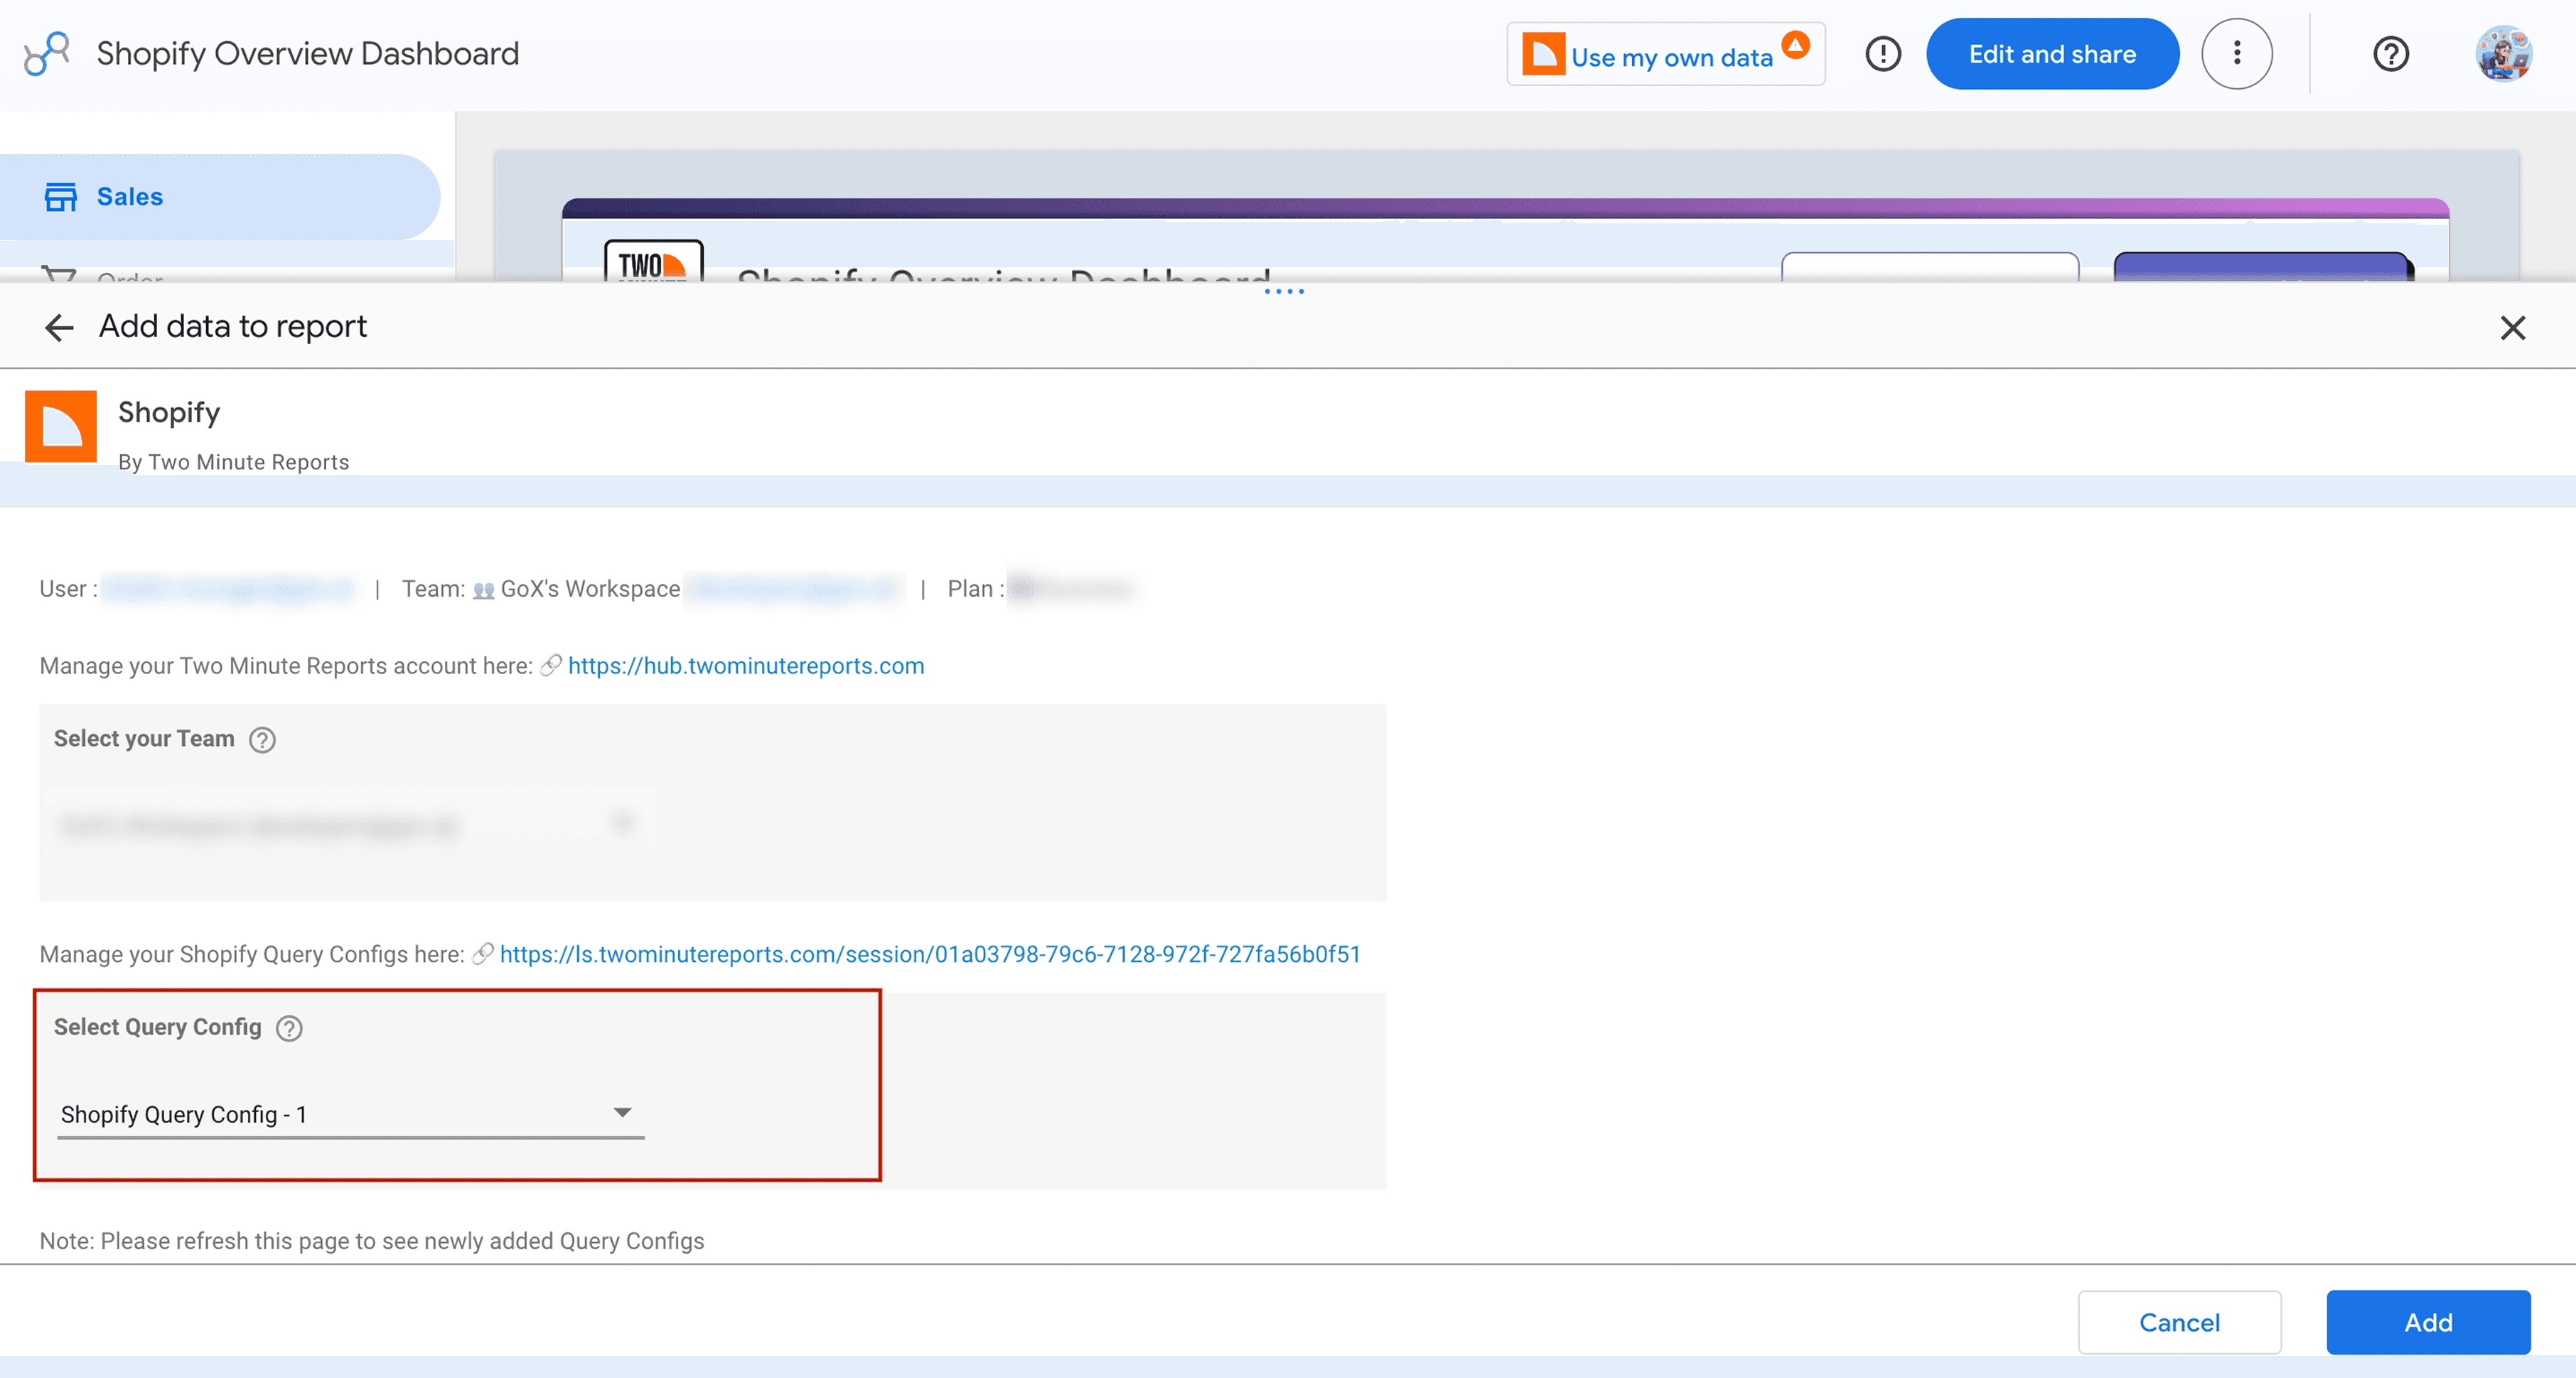Open the user profile avatar
Viewport: 2576px width, 1378px height.
pos(2503,54)
